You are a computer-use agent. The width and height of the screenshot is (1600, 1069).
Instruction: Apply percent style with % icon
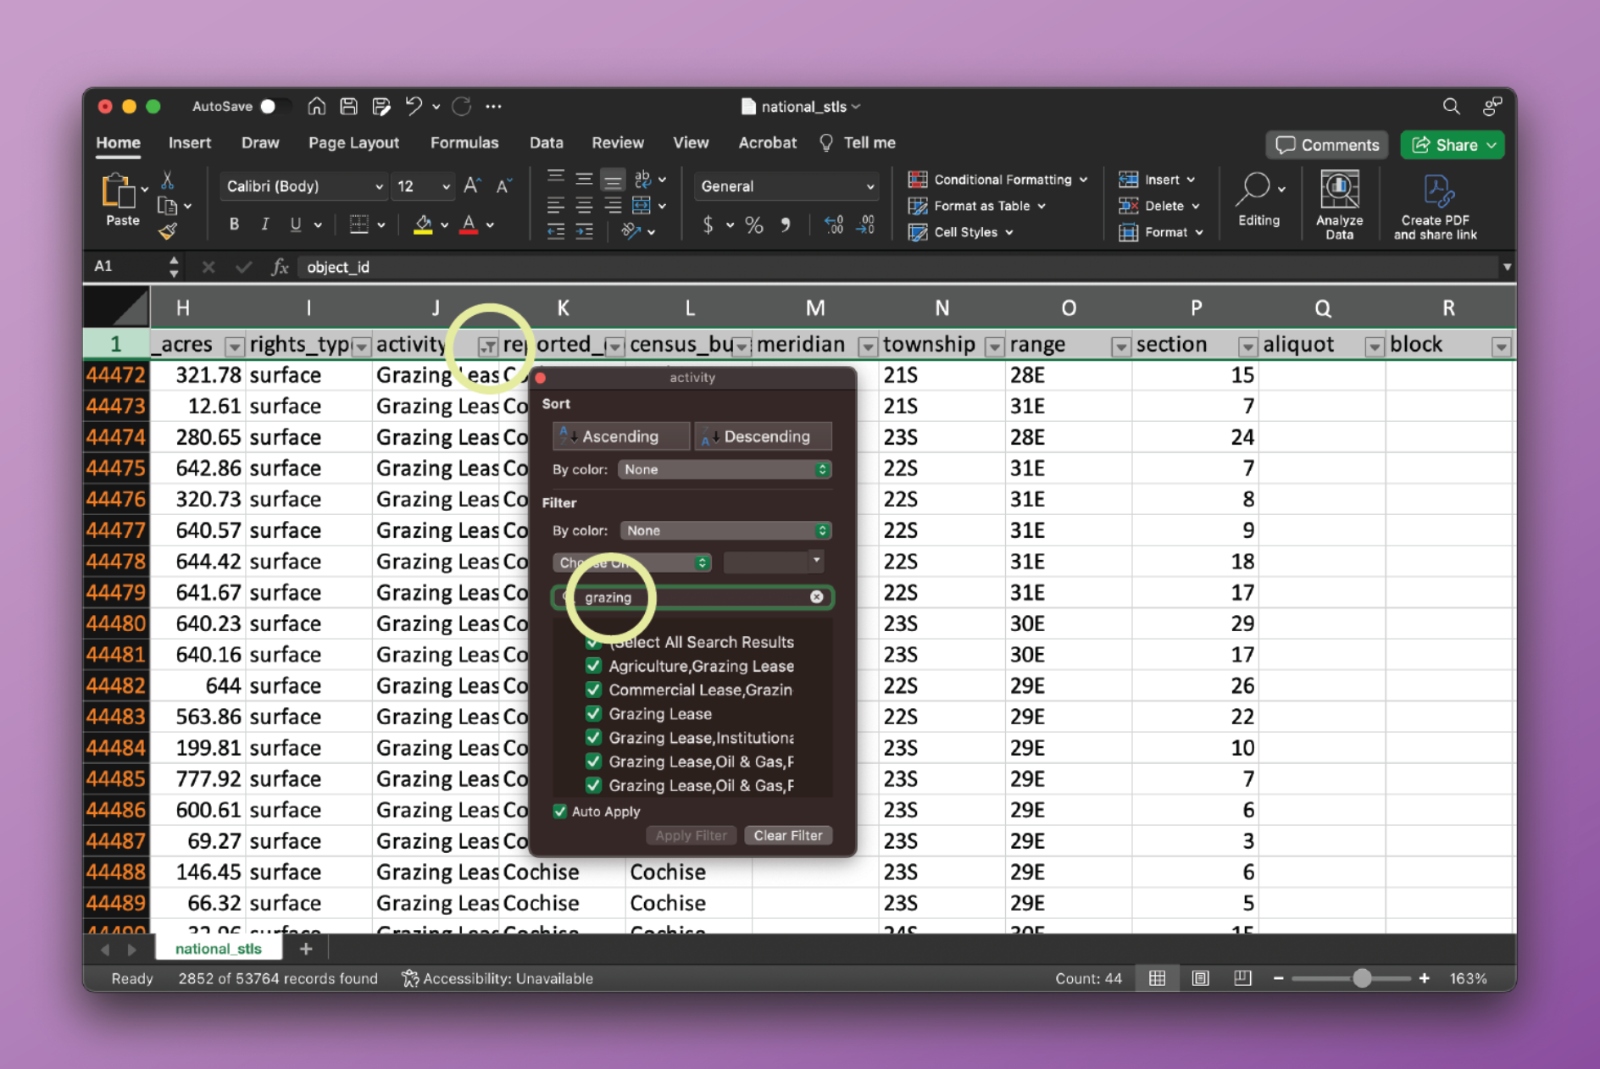coord(754,226)
